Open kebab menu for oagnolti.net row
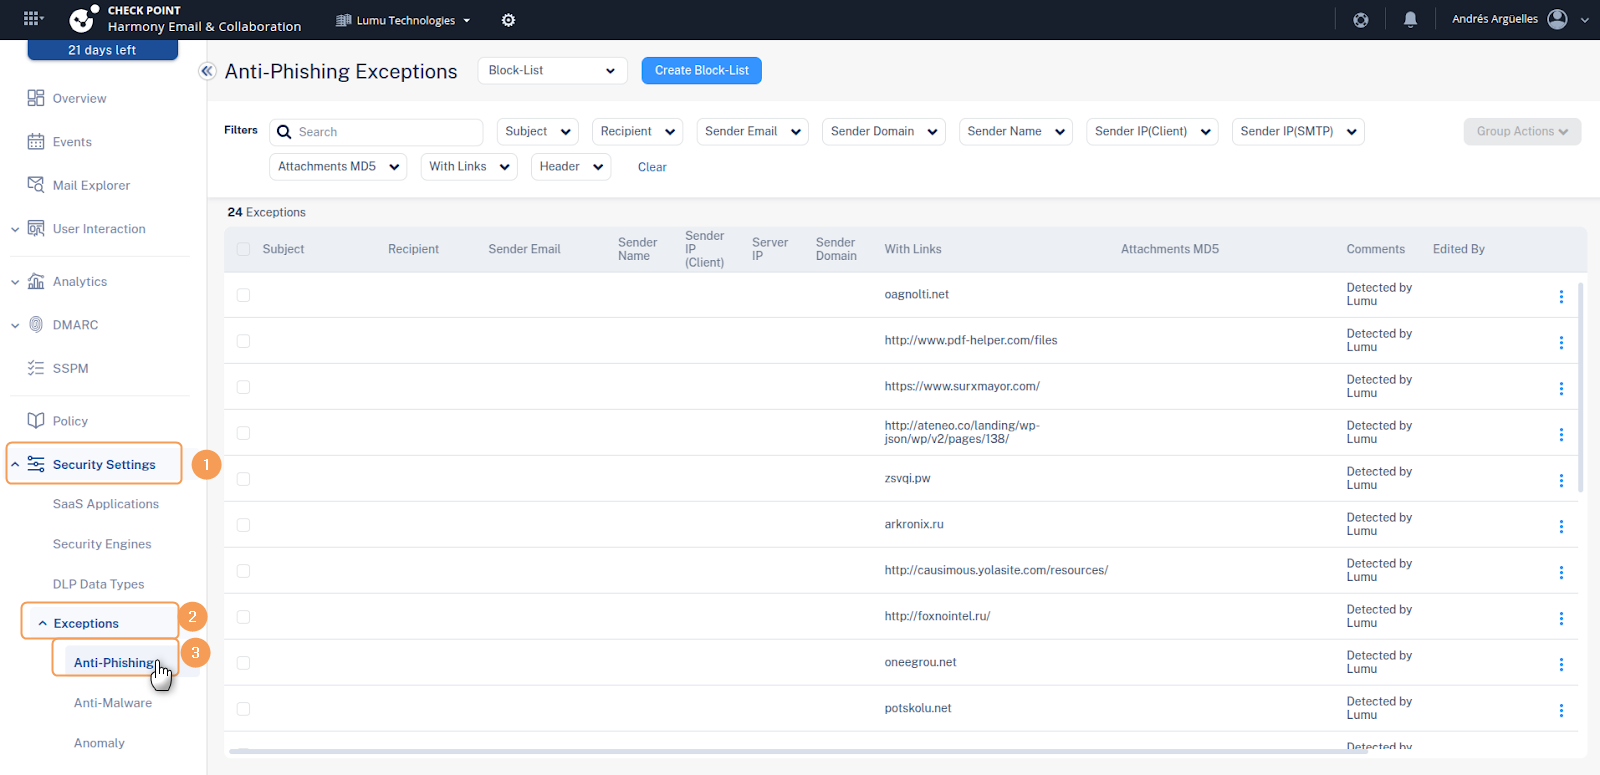1600x775 pixels. (1561, 297)
